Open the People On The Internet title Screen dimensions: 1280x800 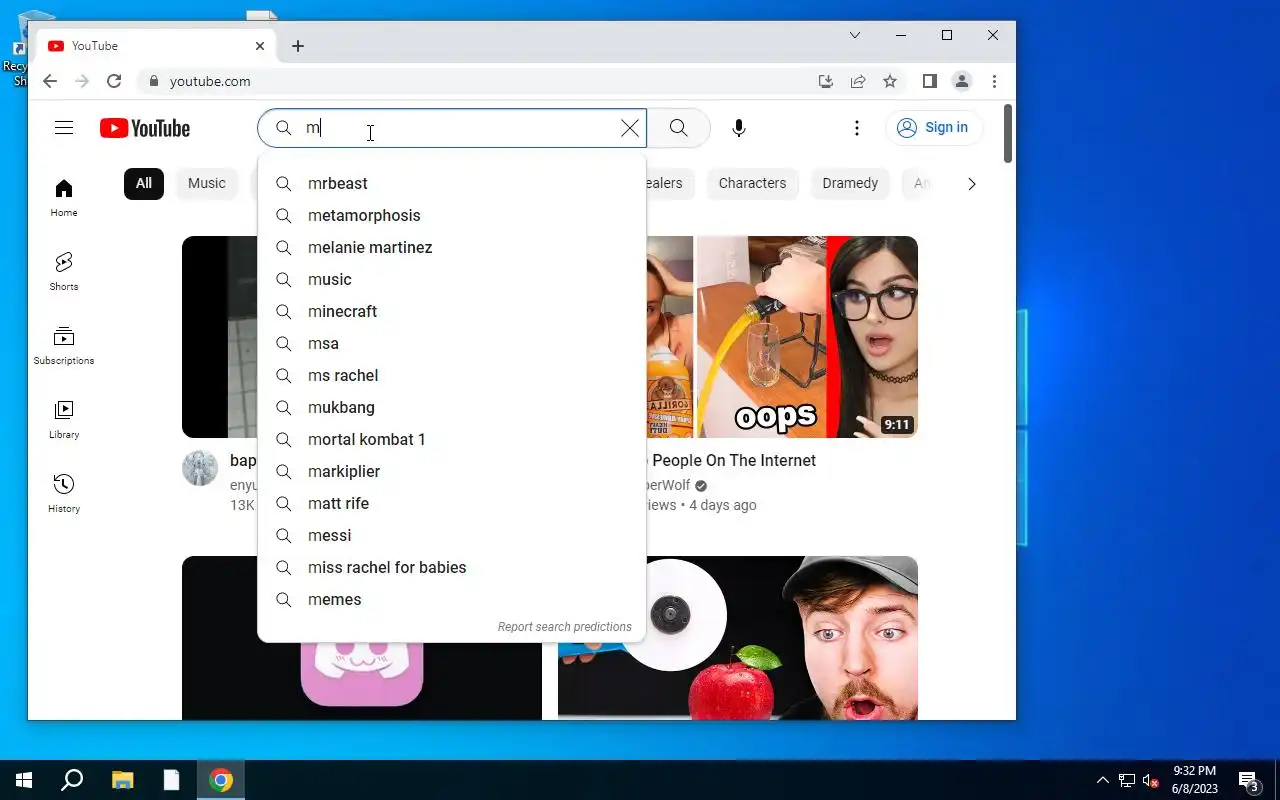(x=733, y=460)
